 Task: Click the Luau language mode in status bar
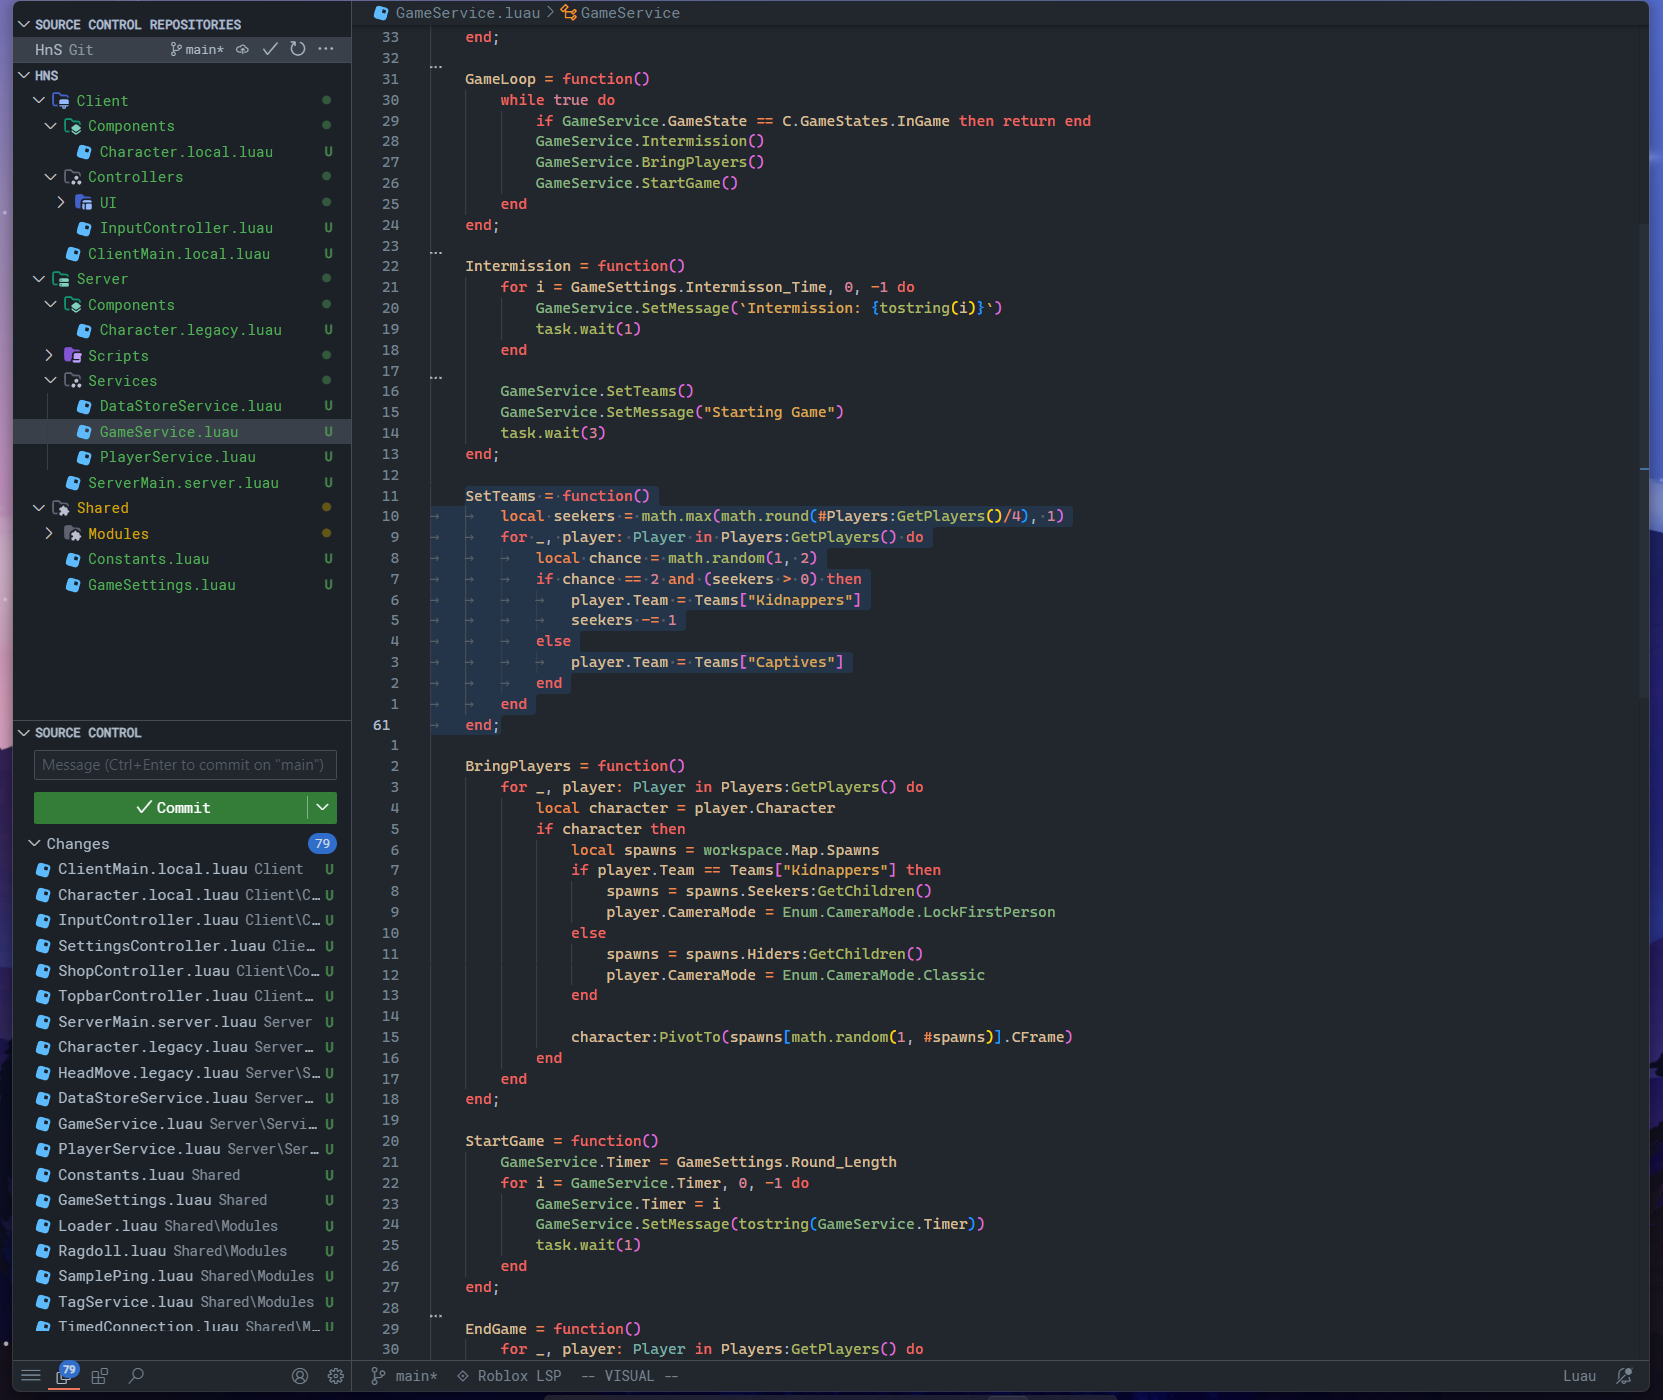coord(1579,1376)
